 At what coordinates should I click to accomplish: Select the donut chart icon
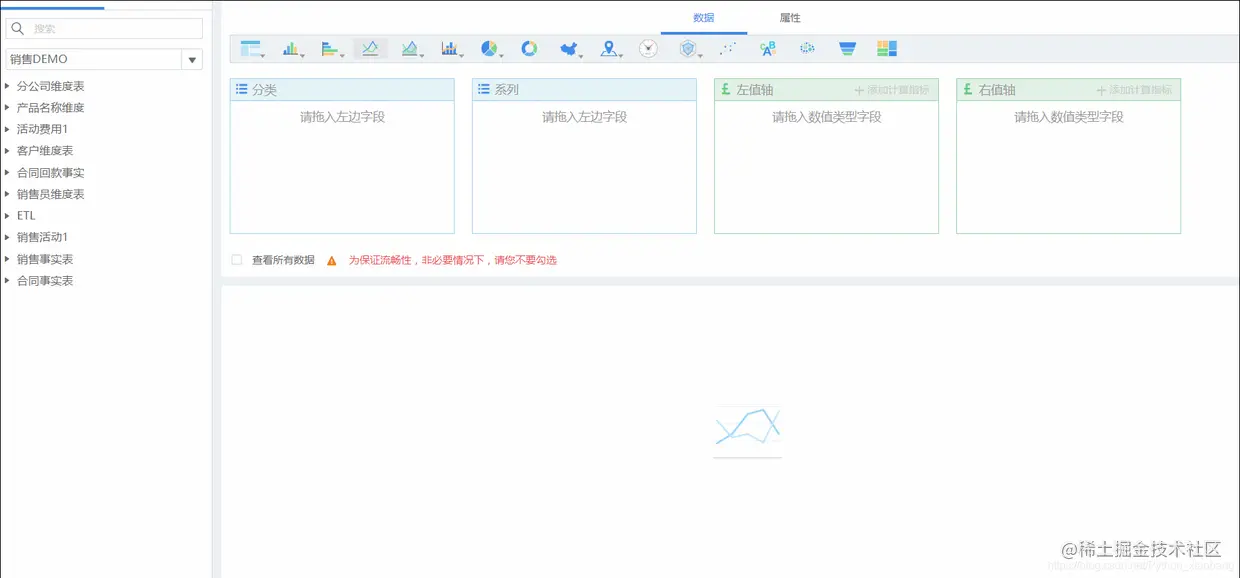click(x=529, y=49)
